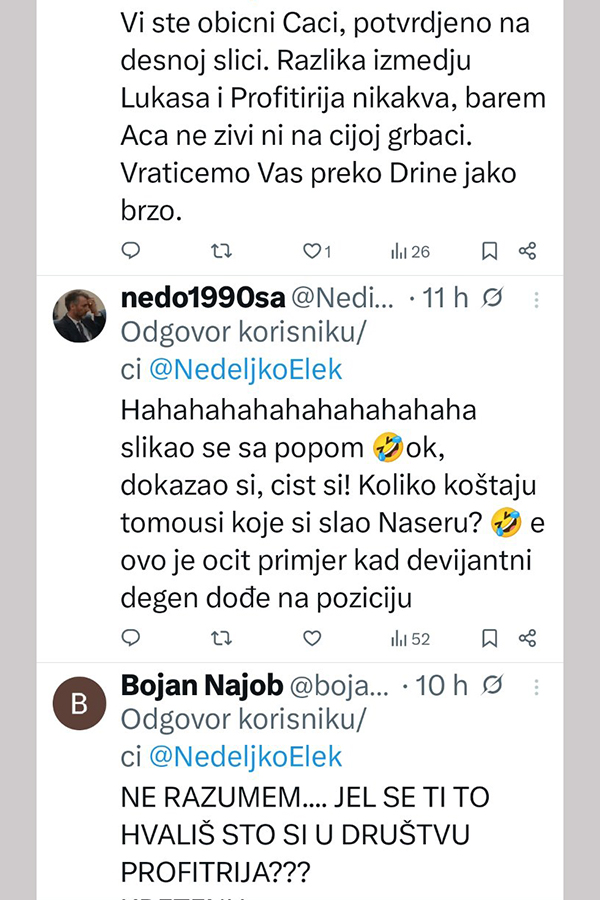Bookmark nedo1990sa's tweet

pyautogui.click(x=489, y=638)
